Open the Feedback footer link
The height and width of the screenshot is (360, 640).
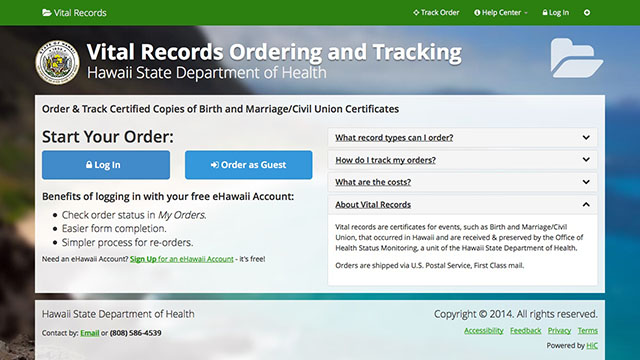pyautogui.click(x=525, y=331)
